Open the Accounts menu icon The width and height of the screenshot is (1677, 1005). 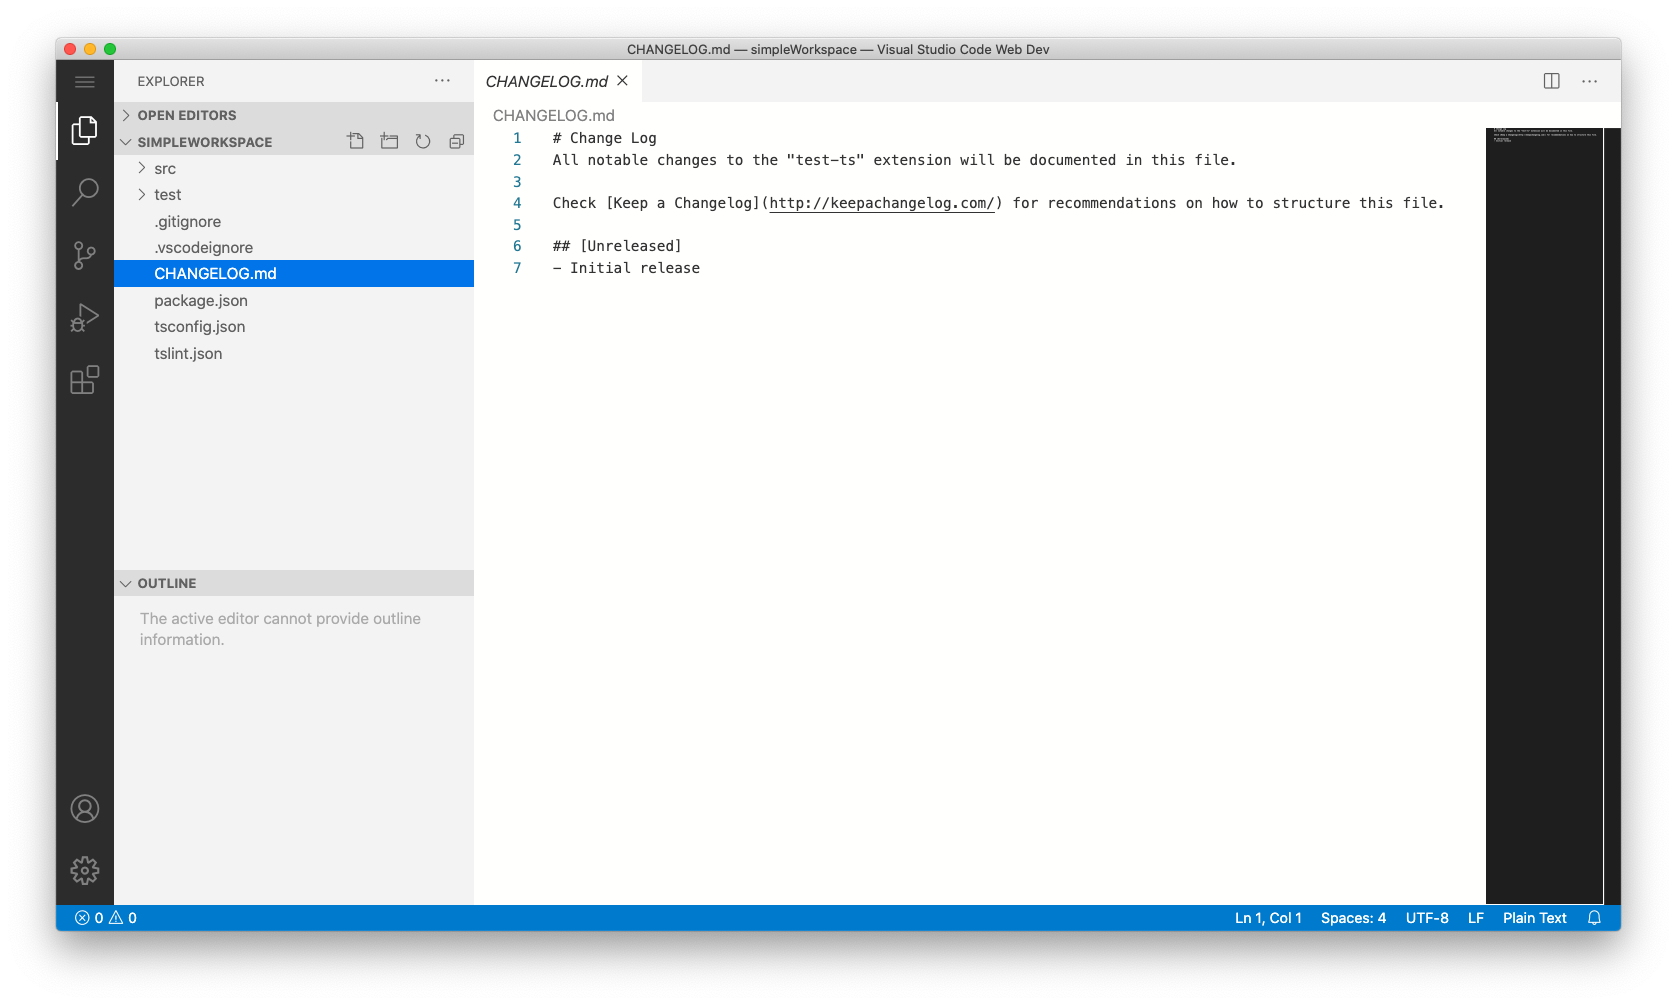[x=85, y=808]
